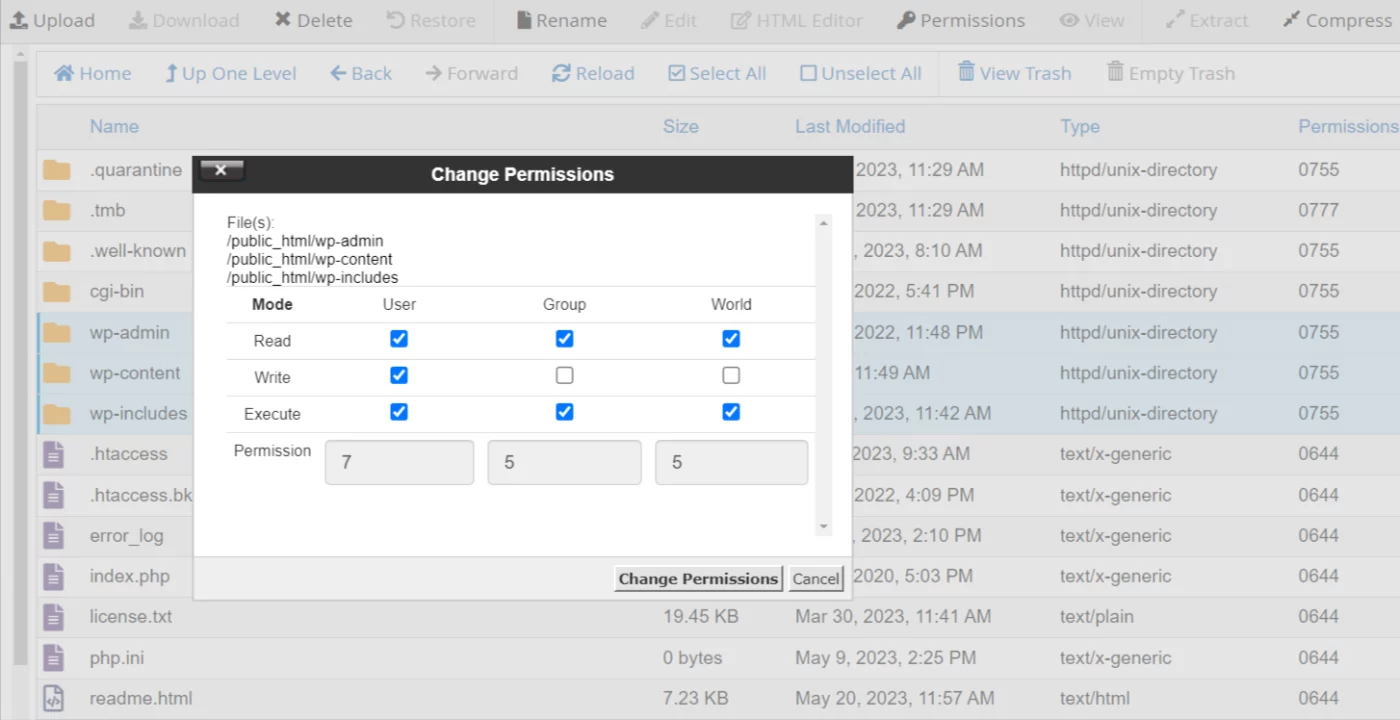This screenshot has height=720, width=1400.
Task: Toggle World Read permission checkbox
Action: [731, 339]
